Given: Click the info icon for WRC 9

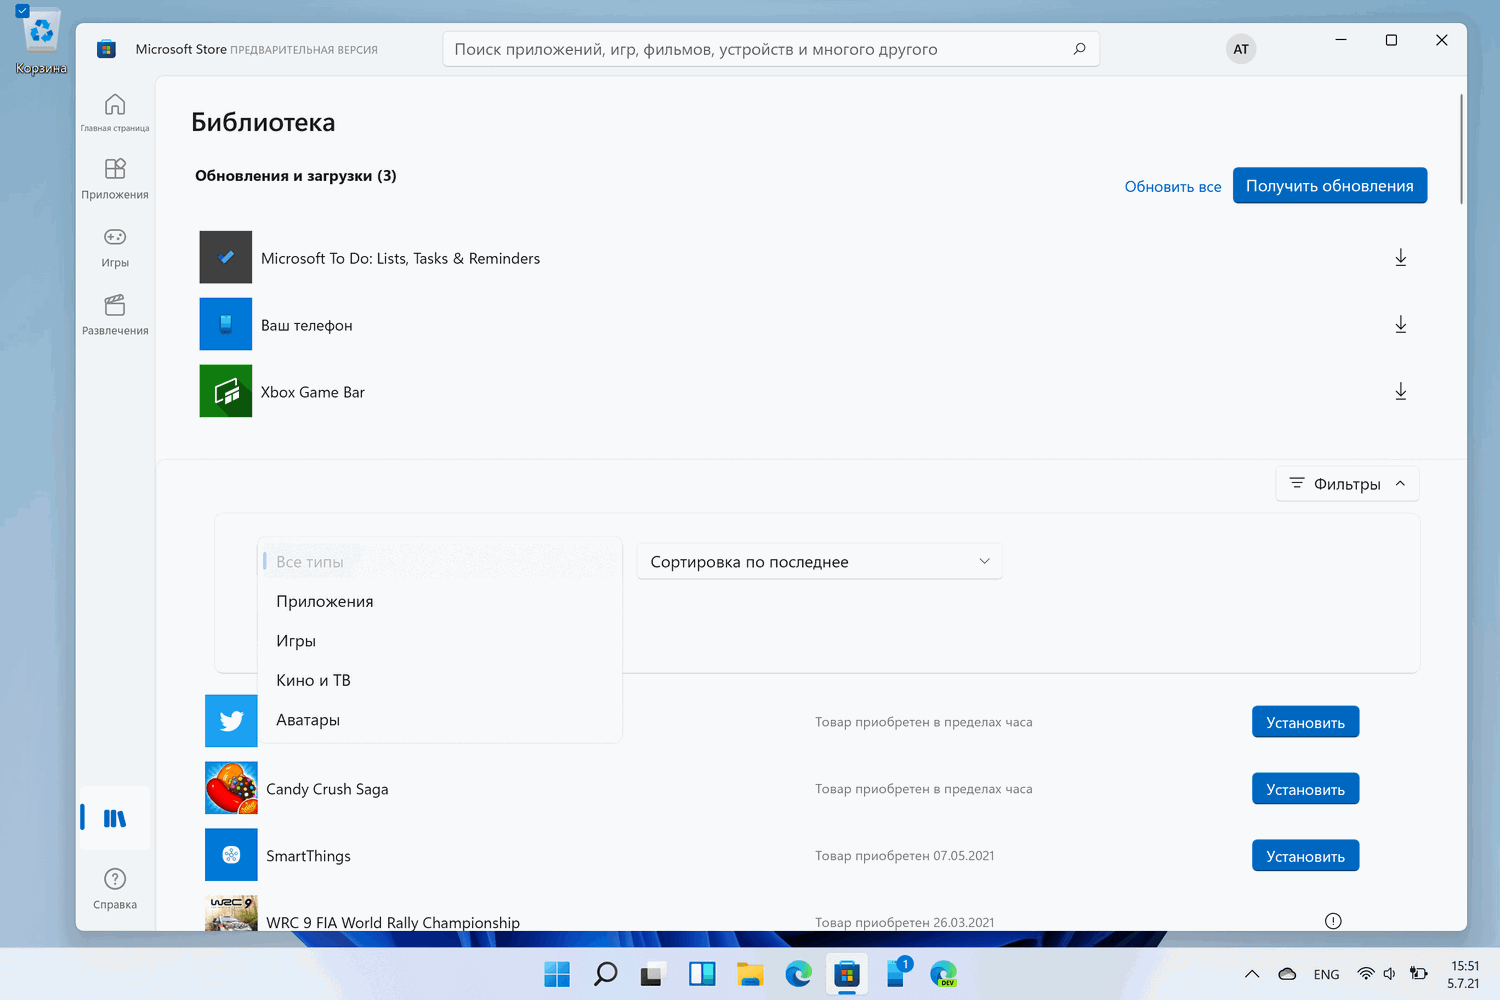Looking at the screenshot, I should click(x=1333, y=921).
